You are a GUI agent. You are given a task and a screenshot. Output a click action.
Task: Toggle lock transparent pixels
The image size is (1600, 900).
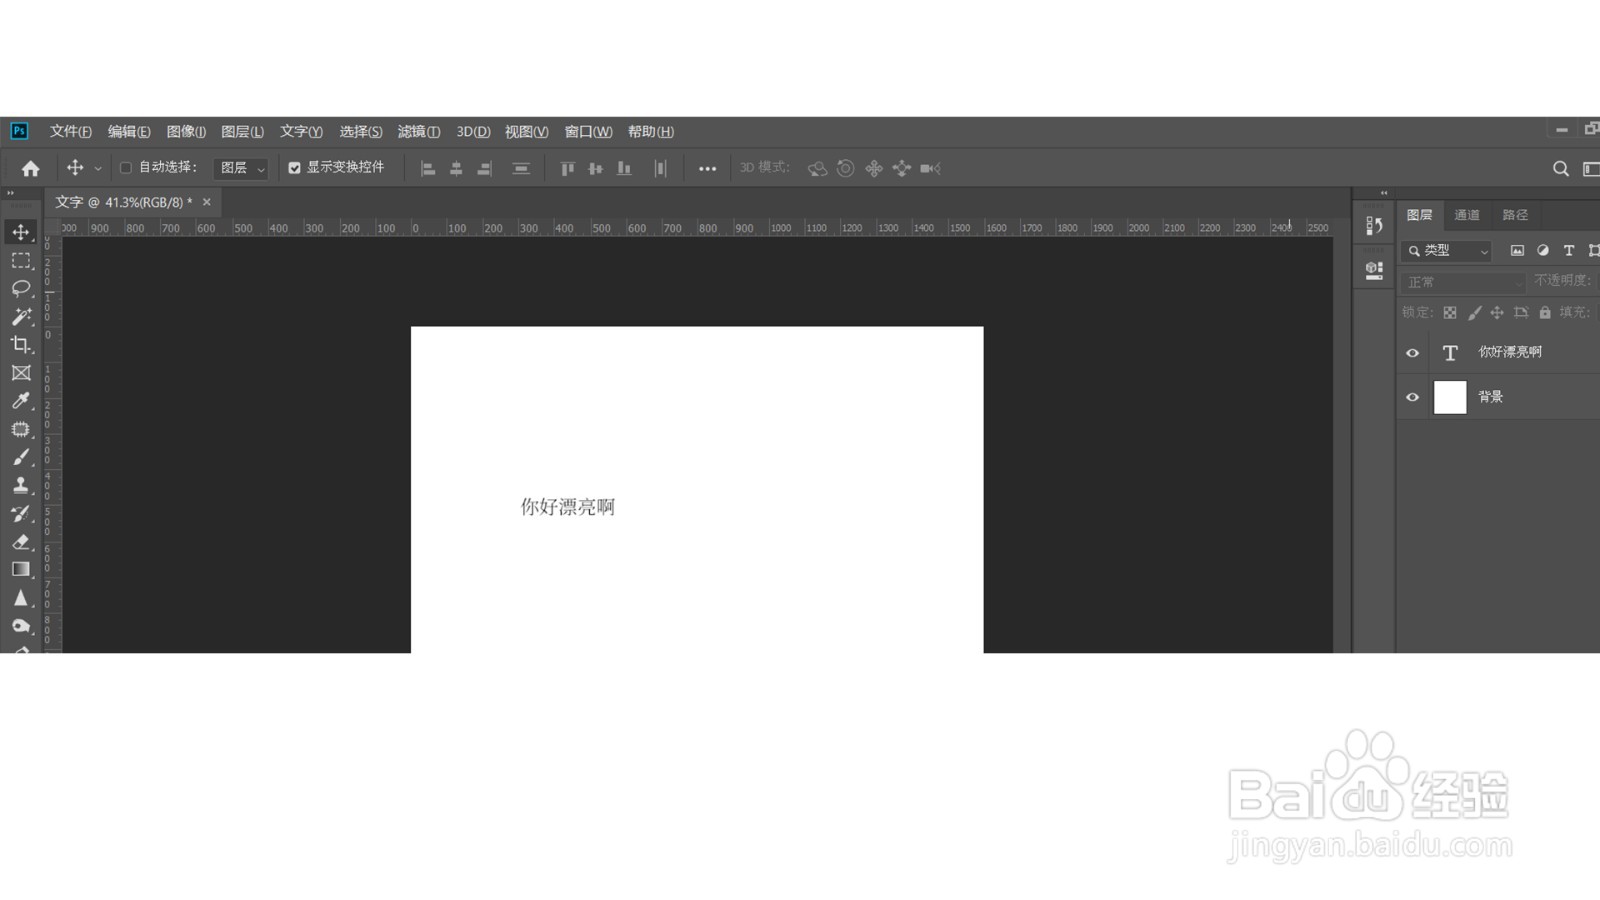(1450, 313)
